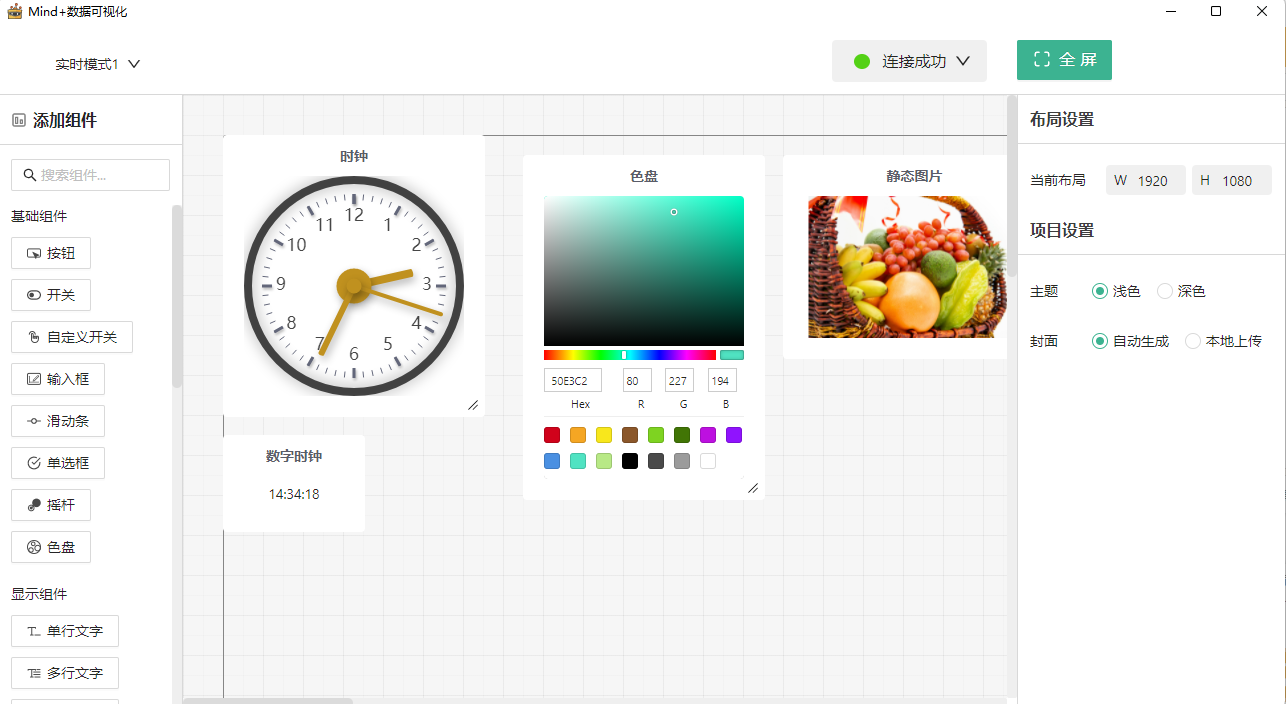Pick the orange preset swatch
This screenshot has height=704, width=1286.
(x=578, y=435)
